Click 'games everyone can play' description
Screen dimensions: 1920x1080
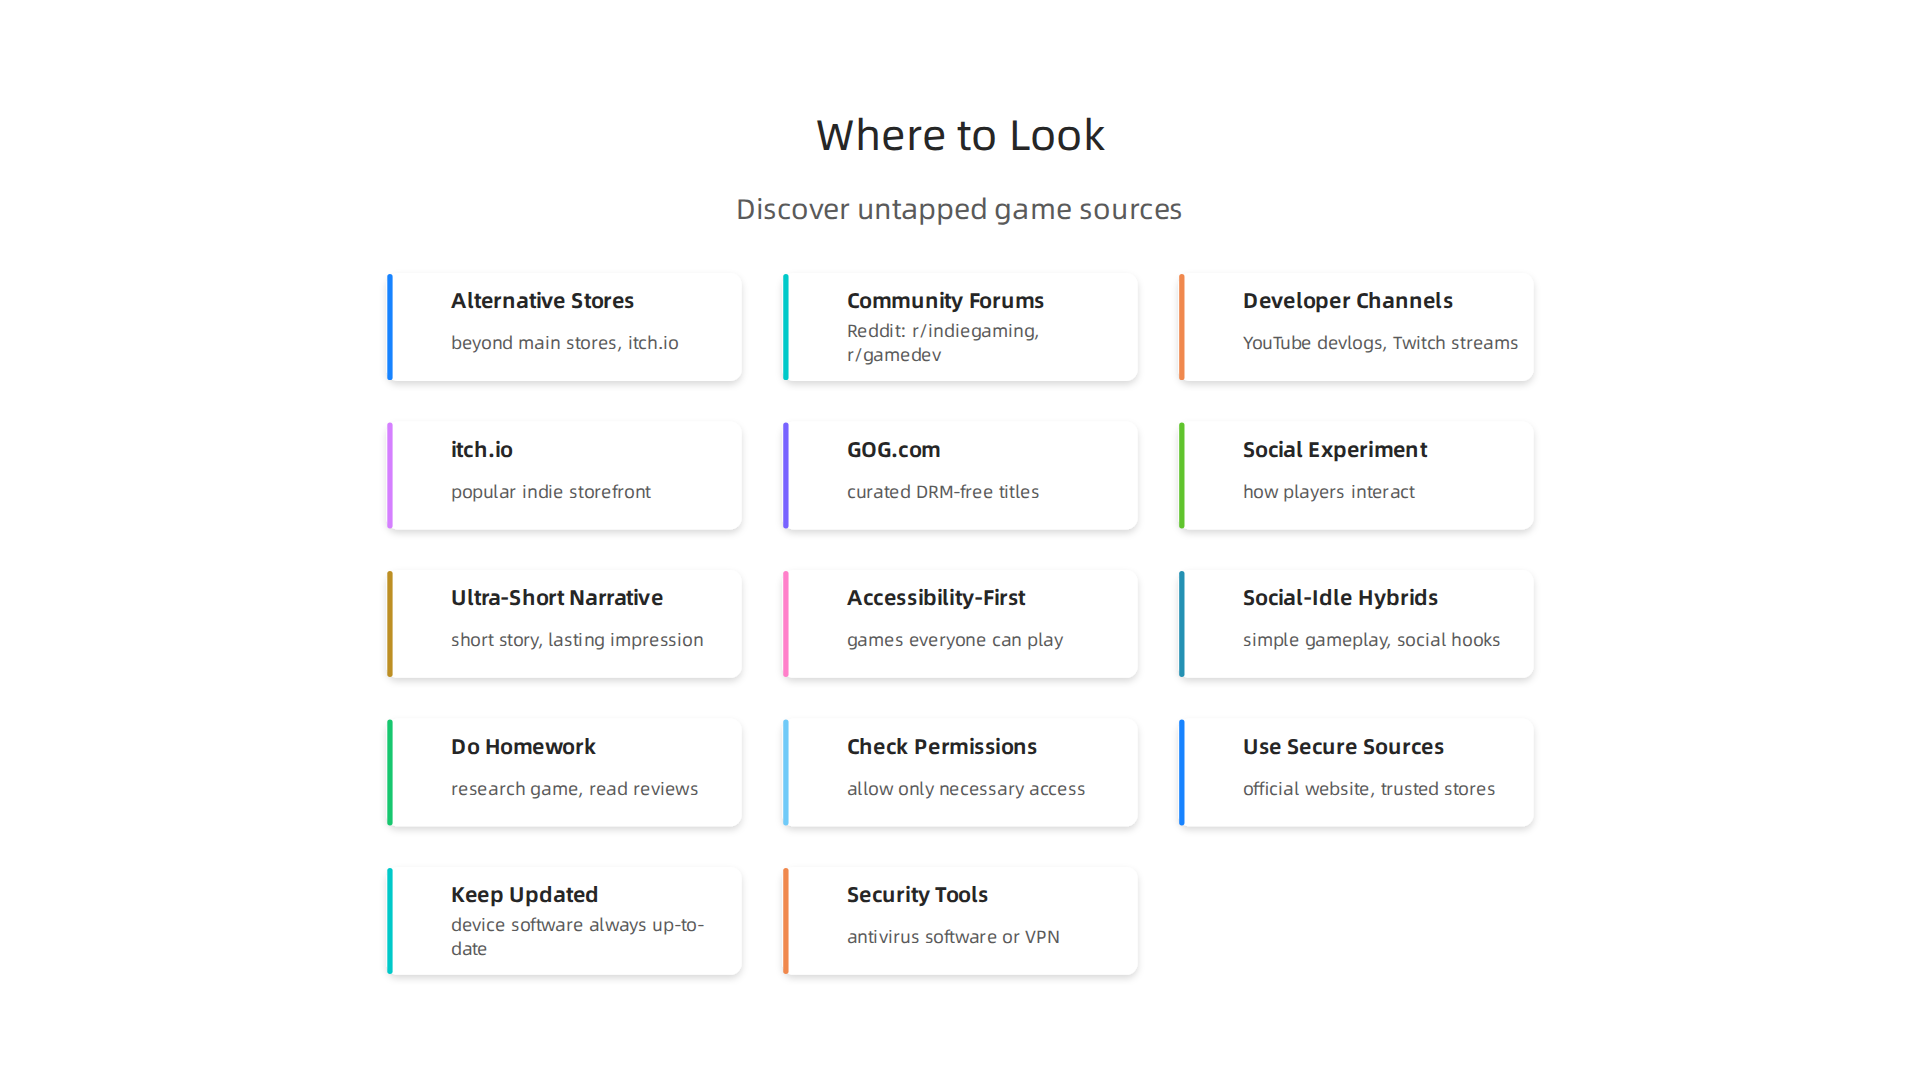954,640
